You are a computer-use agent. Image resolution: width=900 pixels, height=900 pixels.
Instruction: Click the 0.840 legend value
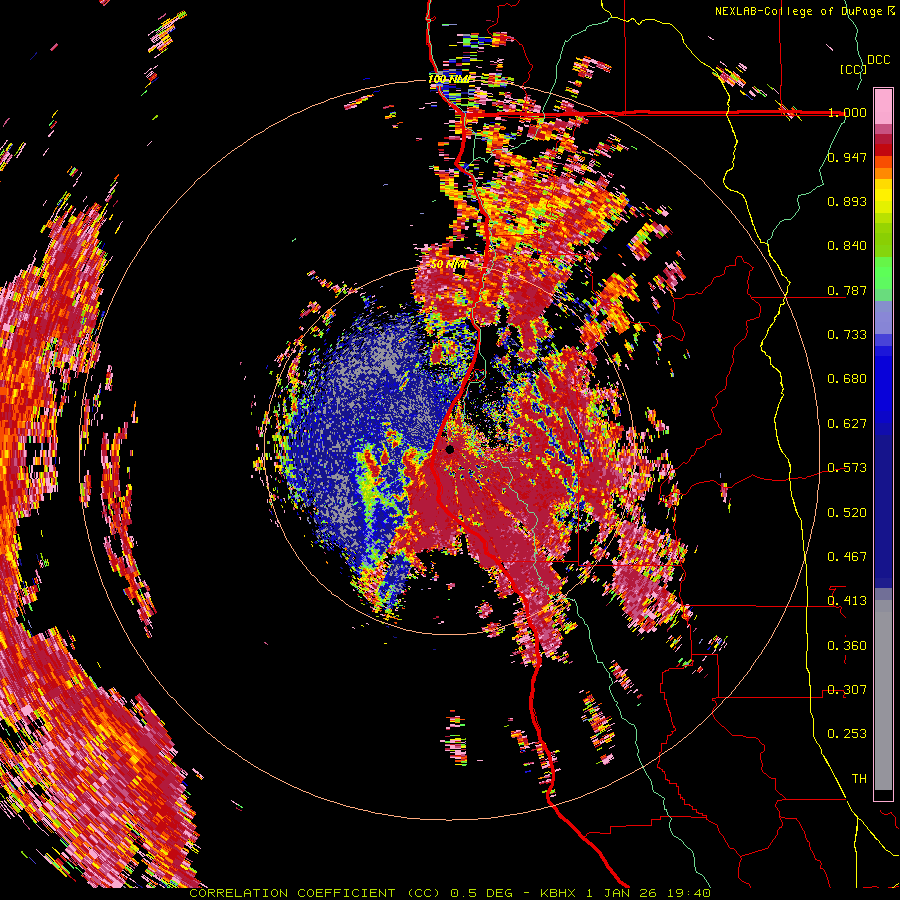(847, 245)
